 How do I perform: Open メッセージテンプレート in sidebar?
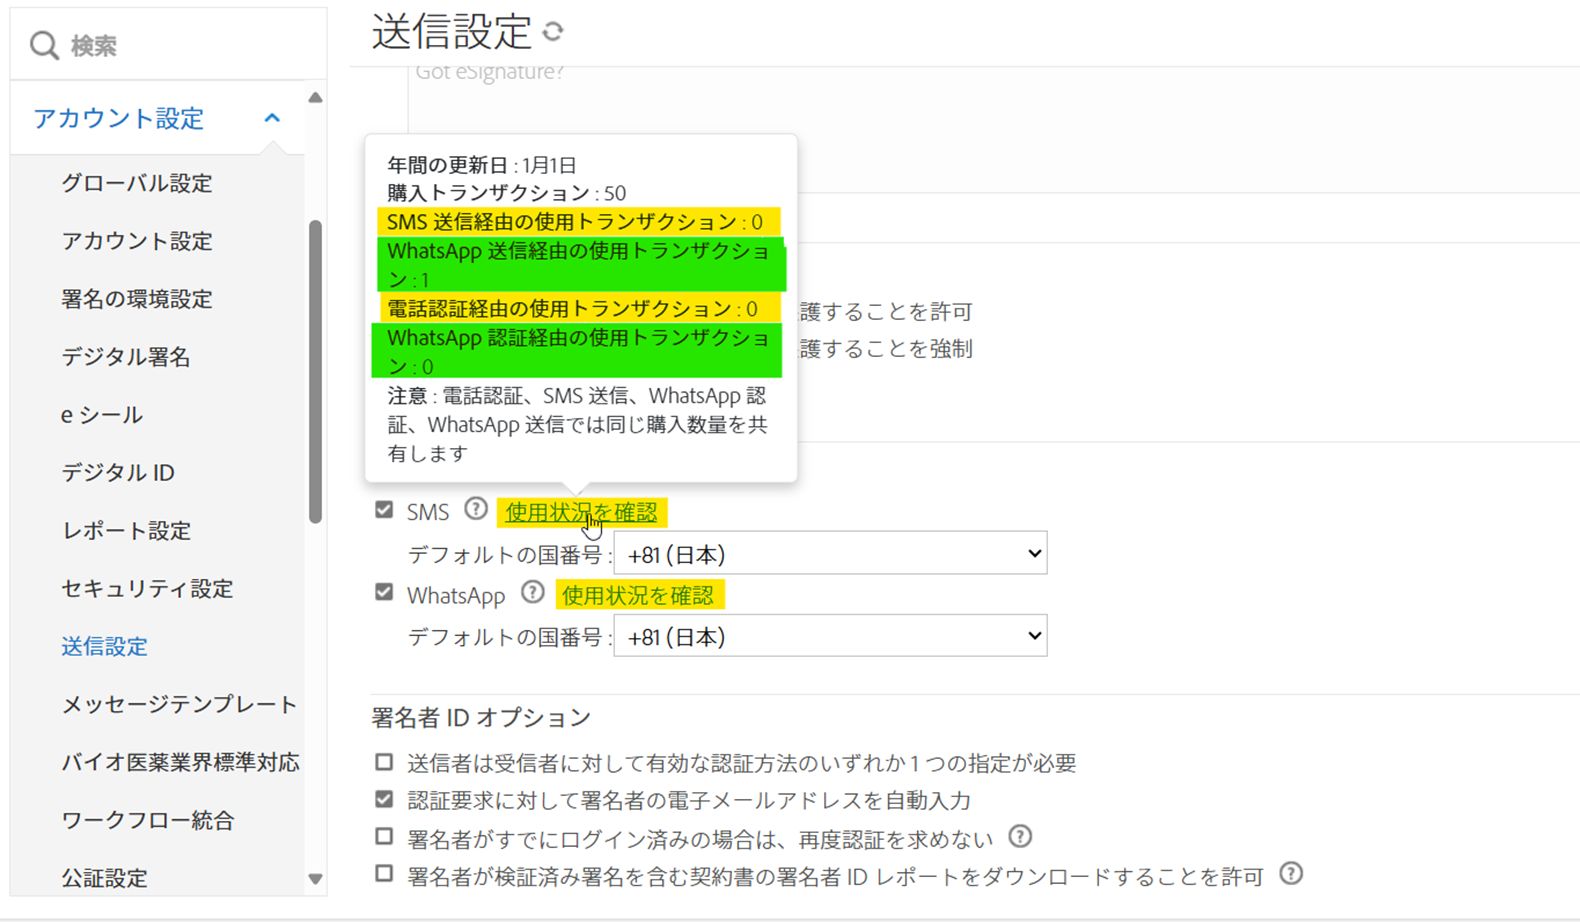pos(180,705)
